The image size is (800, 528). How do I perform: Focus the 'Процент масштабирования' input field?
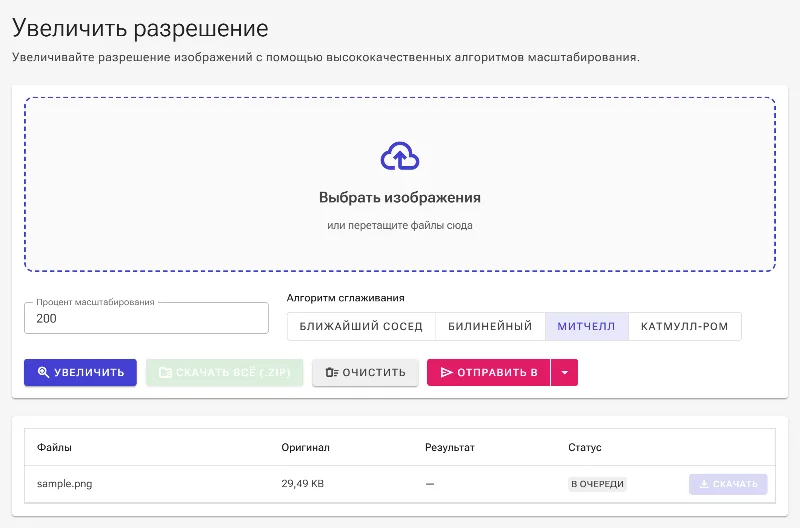click(146, 318)
